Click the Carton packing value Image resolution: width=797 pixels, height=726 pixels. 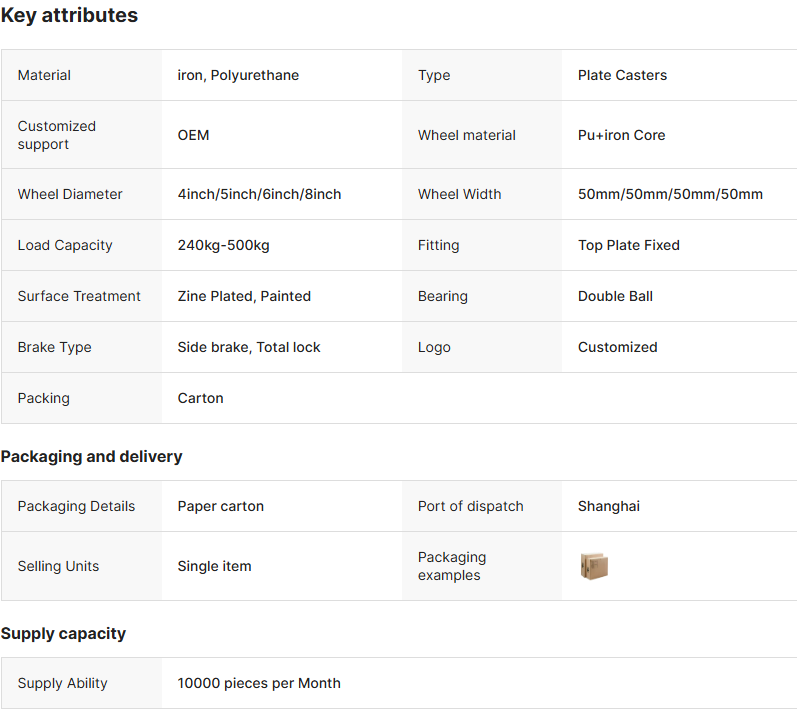pos(200,399)
